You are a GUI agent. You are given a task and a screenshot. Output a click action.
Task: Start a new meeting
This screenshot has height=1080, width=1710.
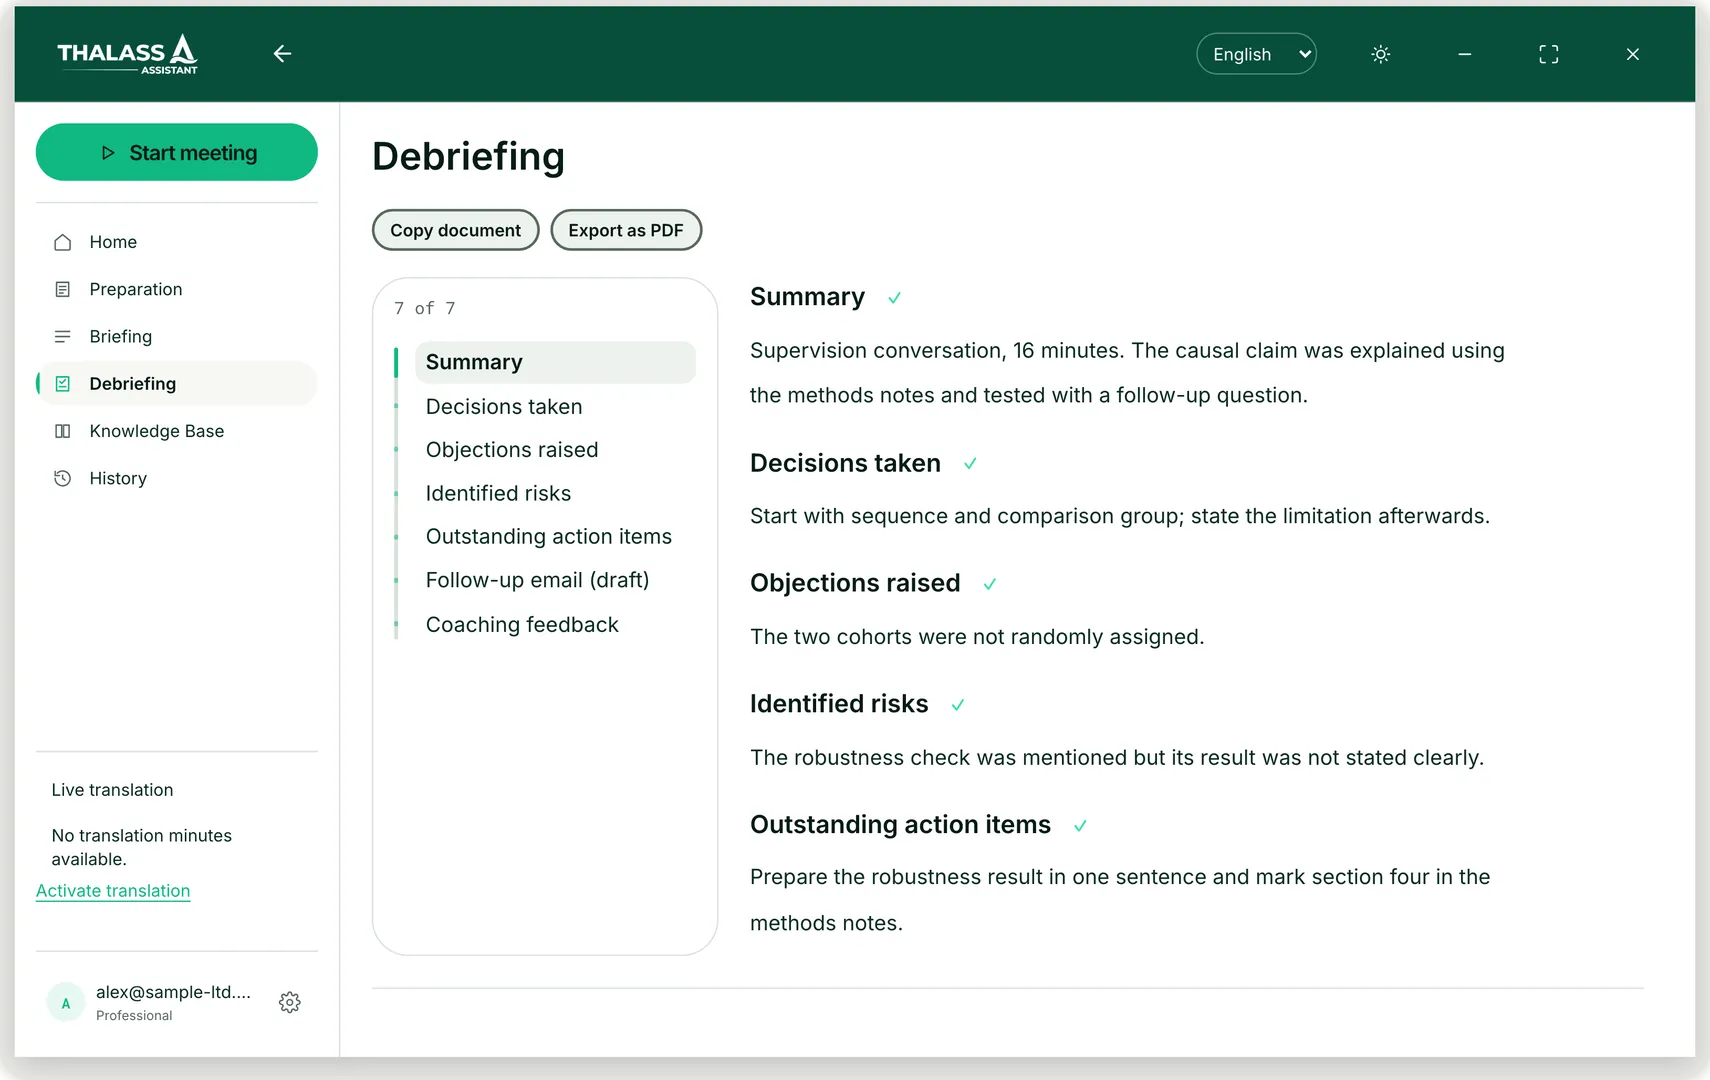[x=177, y=152]
